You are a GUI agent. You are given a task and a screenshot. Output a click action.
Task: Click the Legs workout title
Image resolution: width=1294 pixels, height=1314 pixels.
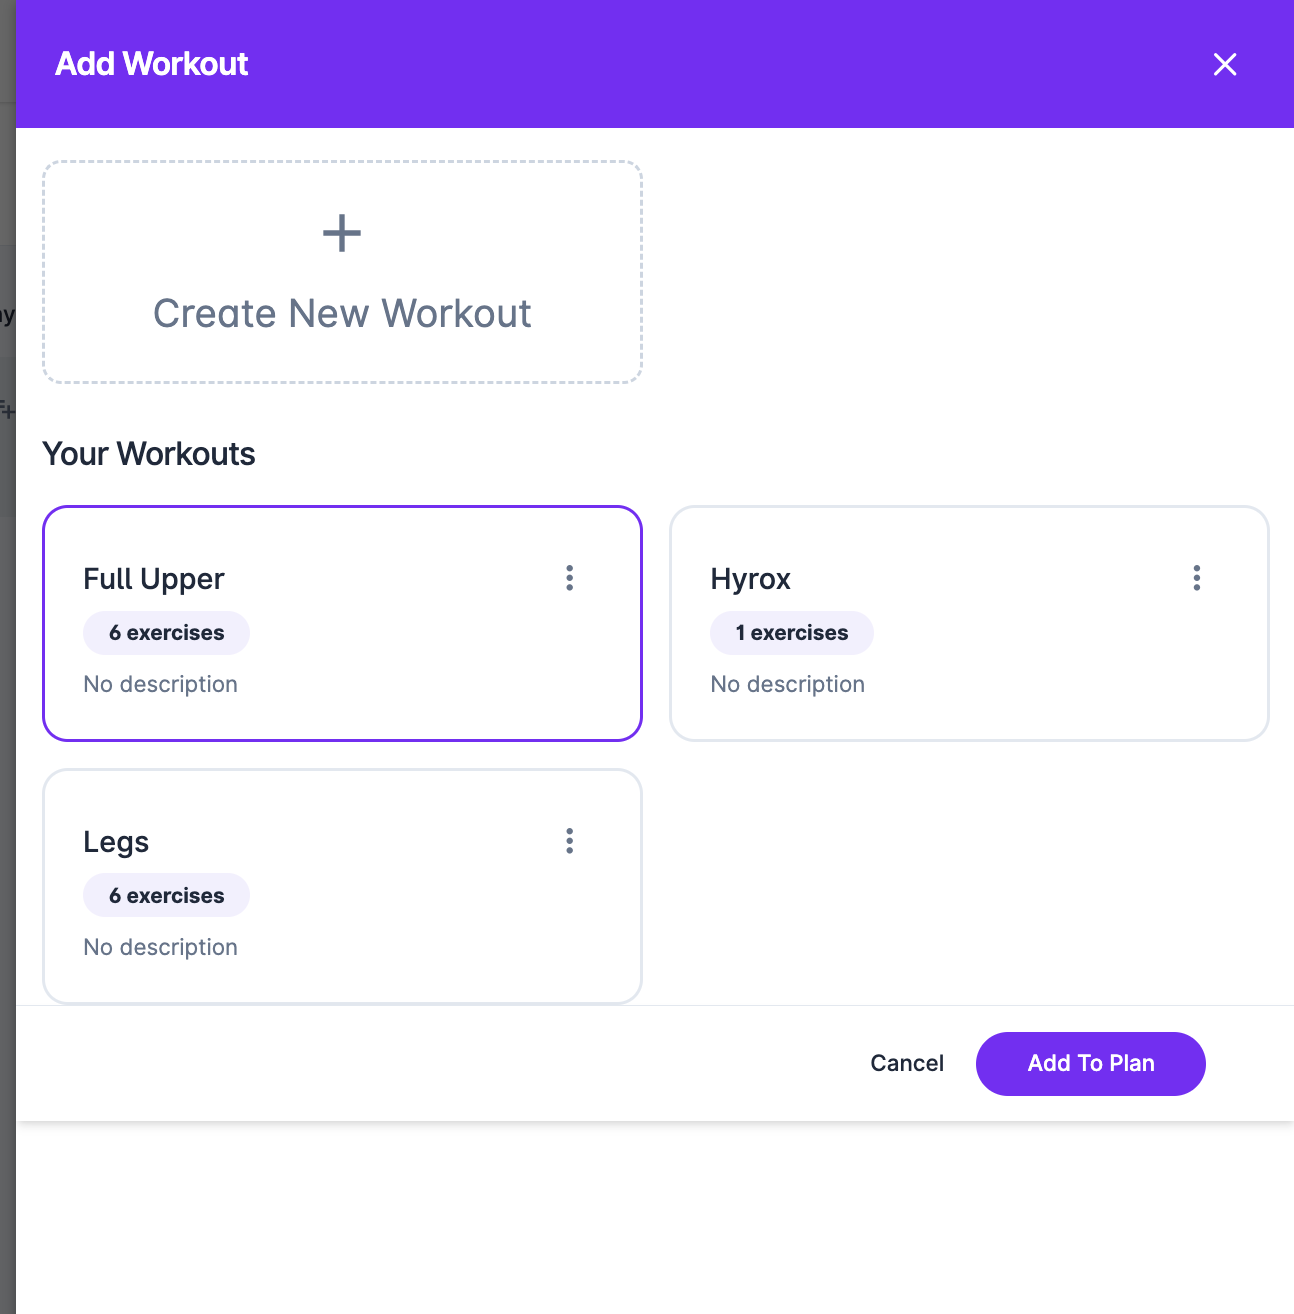(116, 842)
